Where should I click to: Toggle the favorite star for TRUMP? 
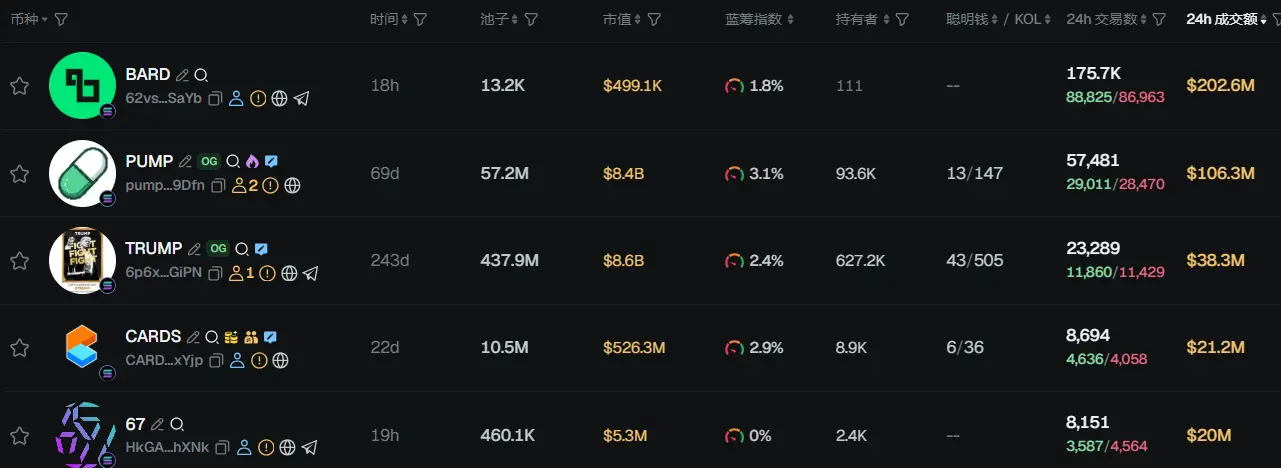click(19, 261)
